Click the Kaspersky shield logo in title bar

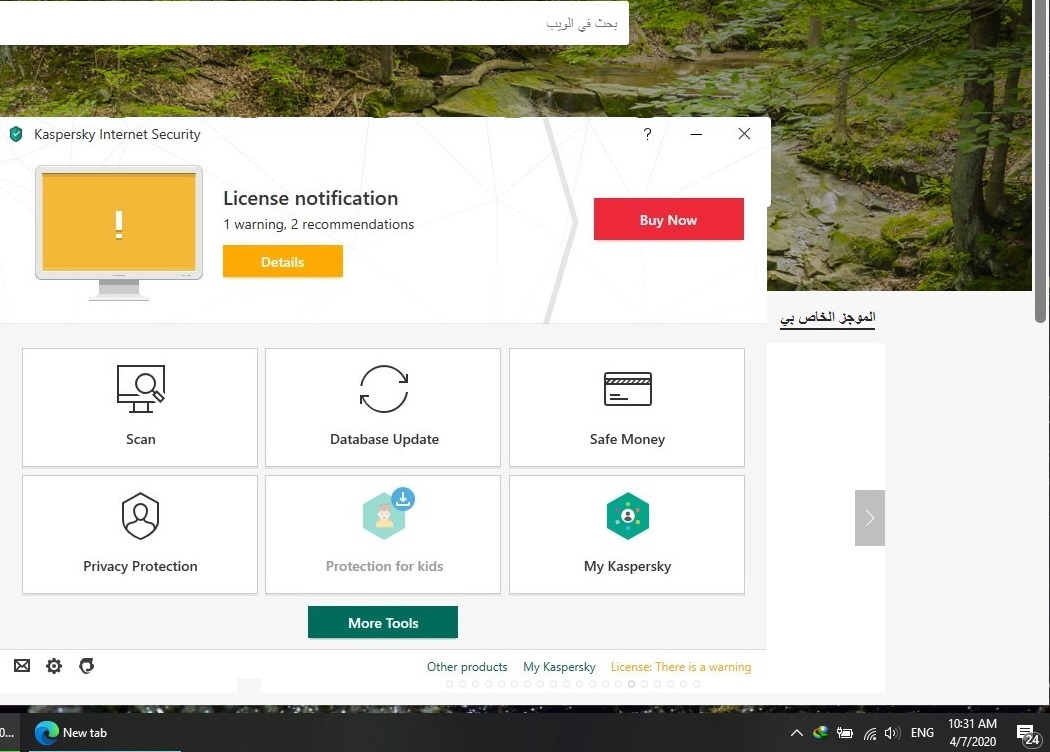(x=16, y=134)
